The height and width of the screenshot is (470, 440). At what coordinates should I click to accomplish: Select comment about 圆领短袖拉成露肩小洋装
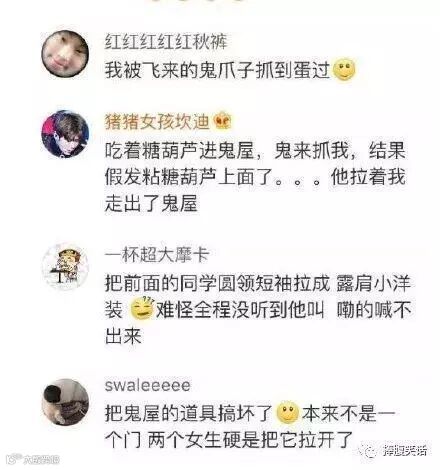pos(258,309)
